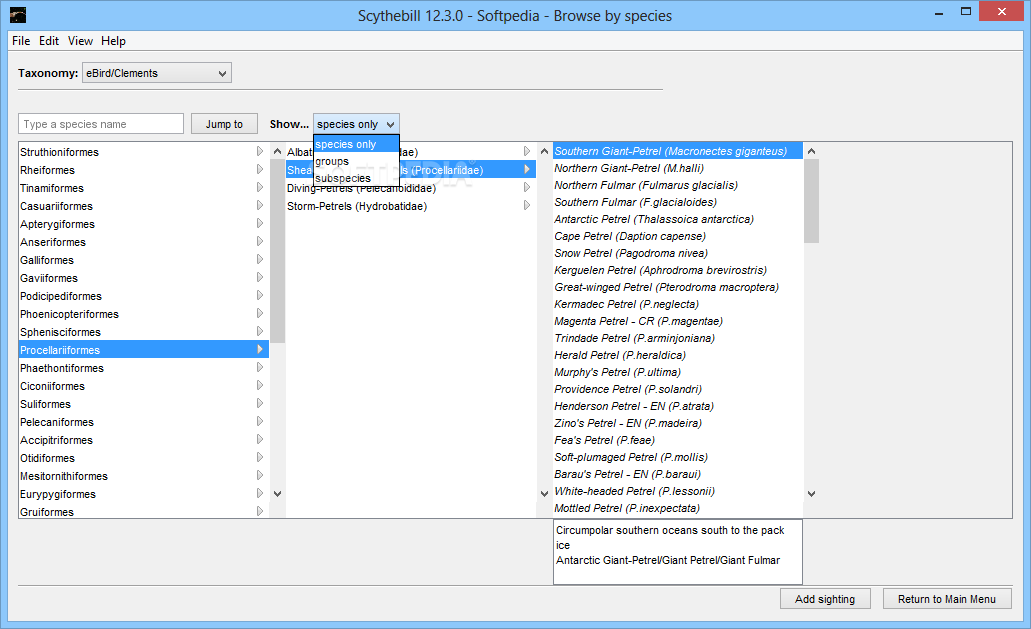Open the Edit menu
Image resolution: width=1031 pixels, height=629 pixels.
[49, 41]
